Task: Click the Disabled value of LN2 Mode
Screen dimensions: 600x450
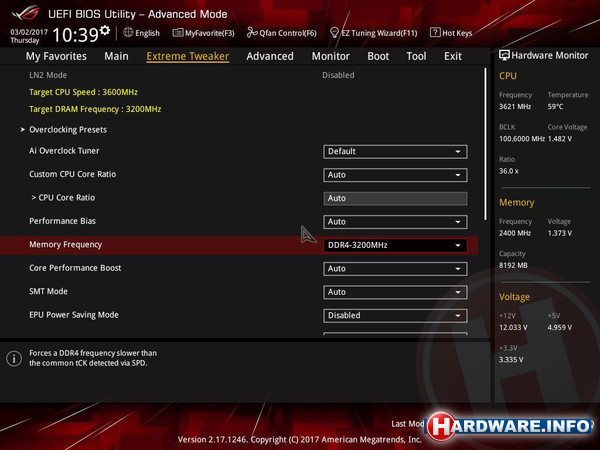Action: click(338, 75)
